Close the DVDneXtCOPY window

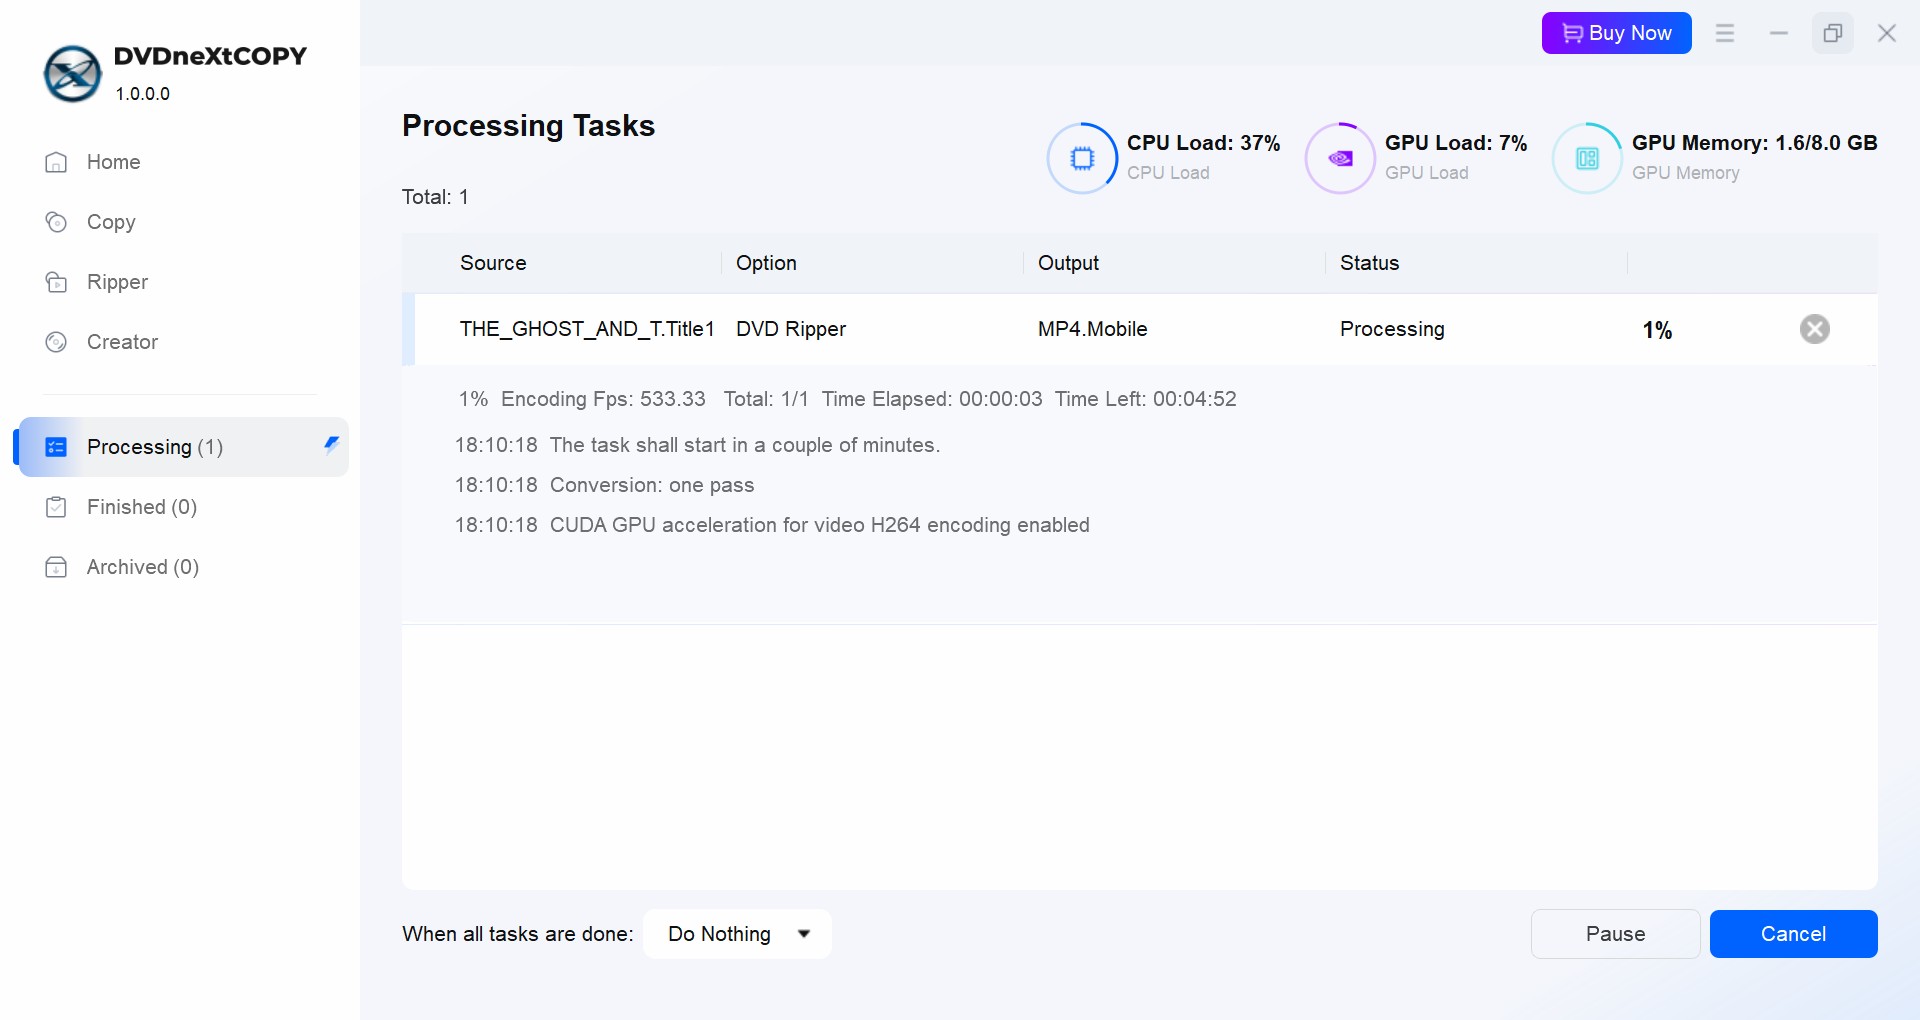[x=1887, y=33]
